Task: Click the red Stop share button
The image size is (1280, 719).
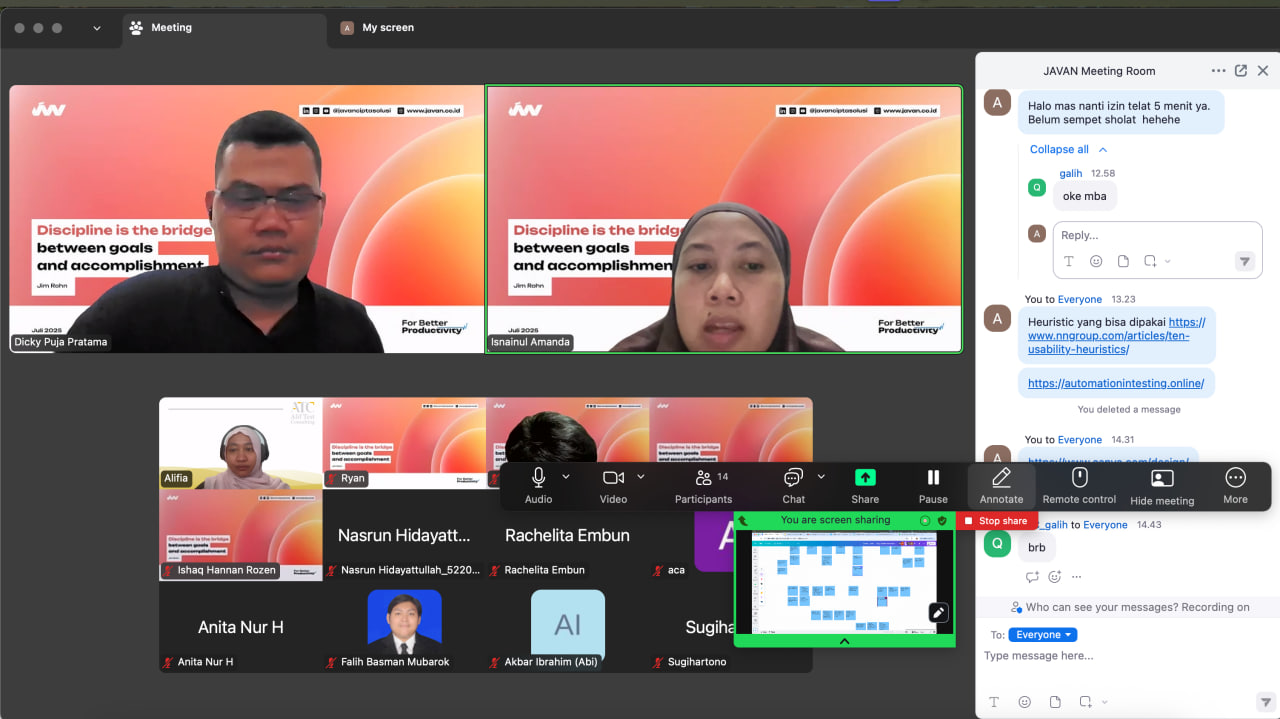Action: click(995, 521)
